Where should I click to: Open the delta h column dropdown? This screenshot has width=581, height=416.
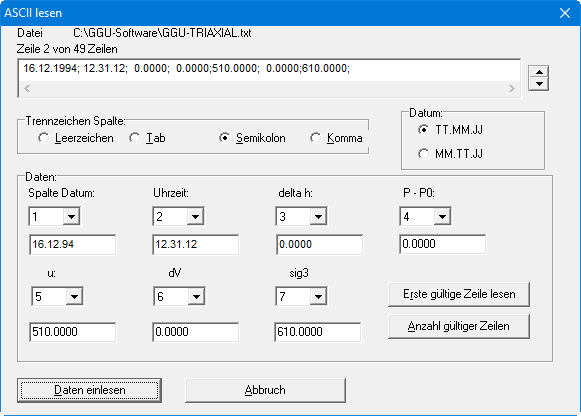pyautogui.click(x=318, y=216)
